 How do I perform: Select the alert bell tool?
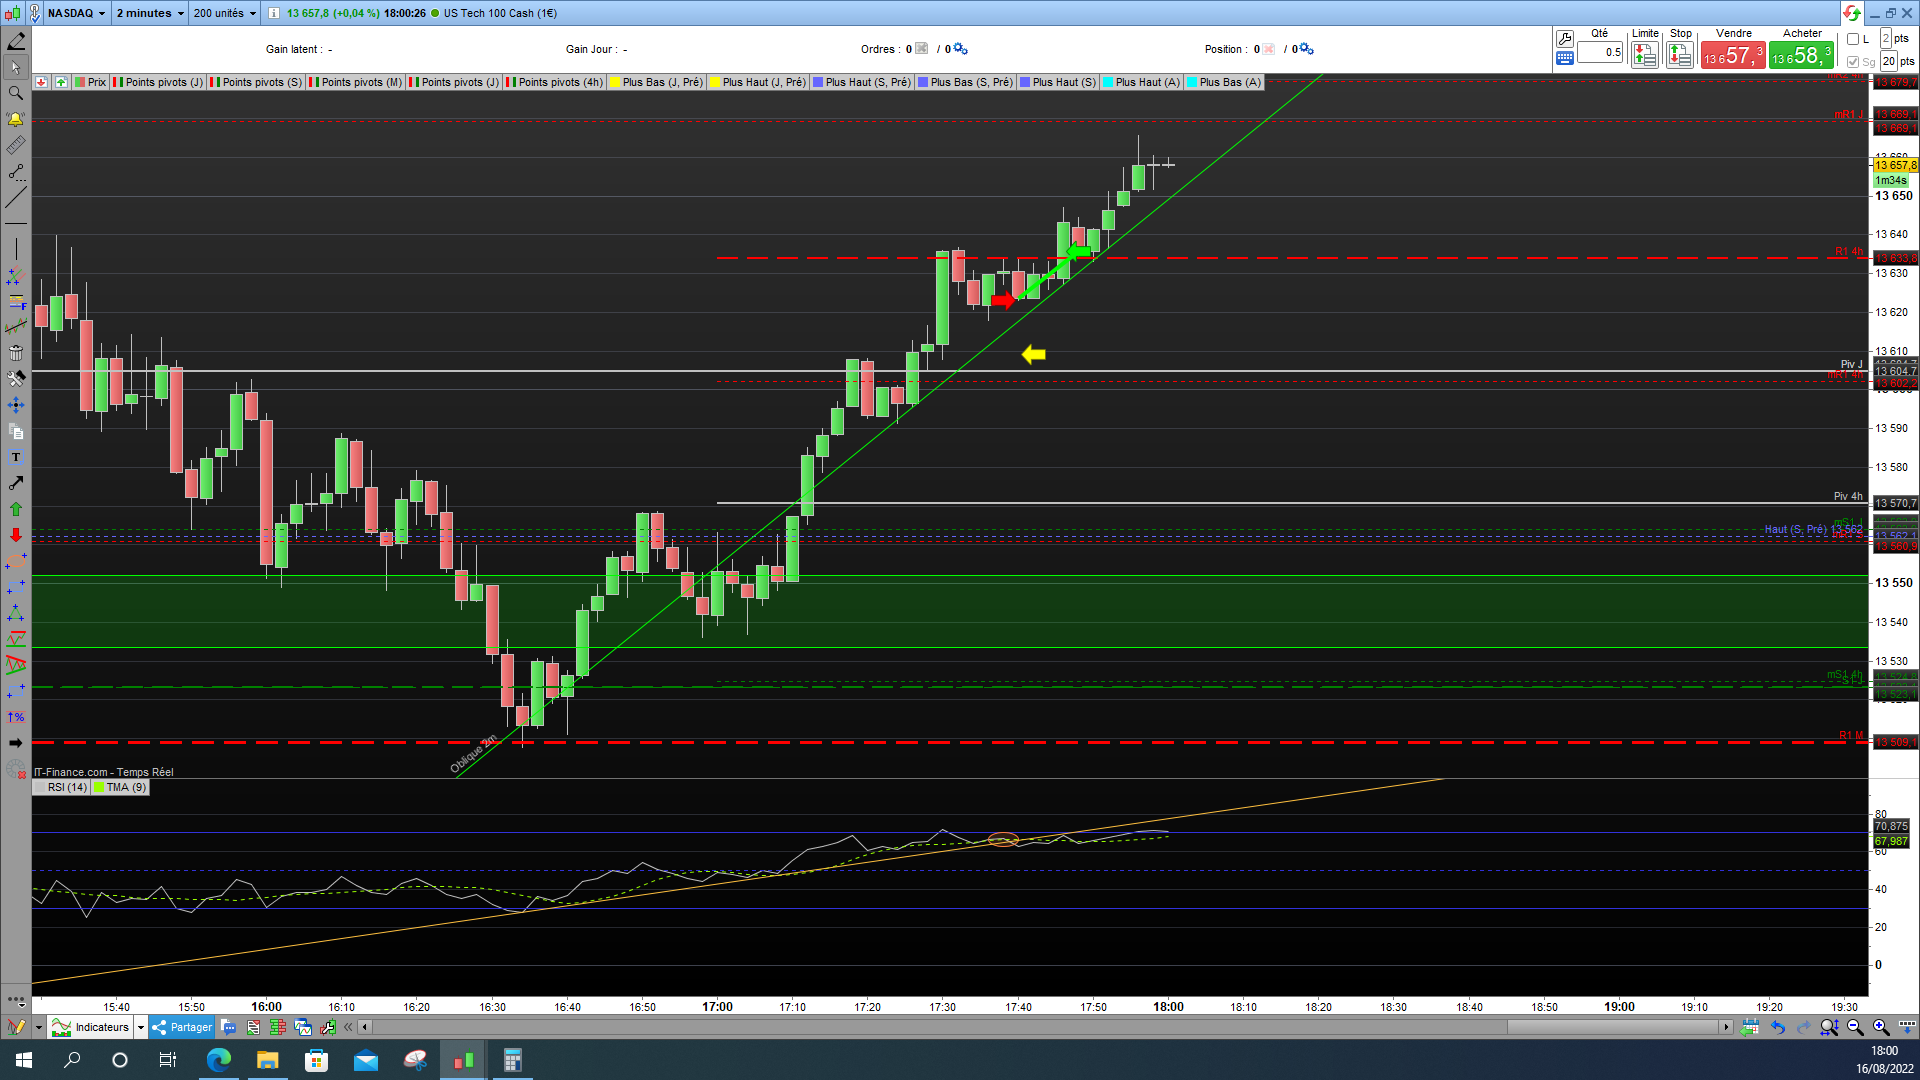click(x=15, y=119)
